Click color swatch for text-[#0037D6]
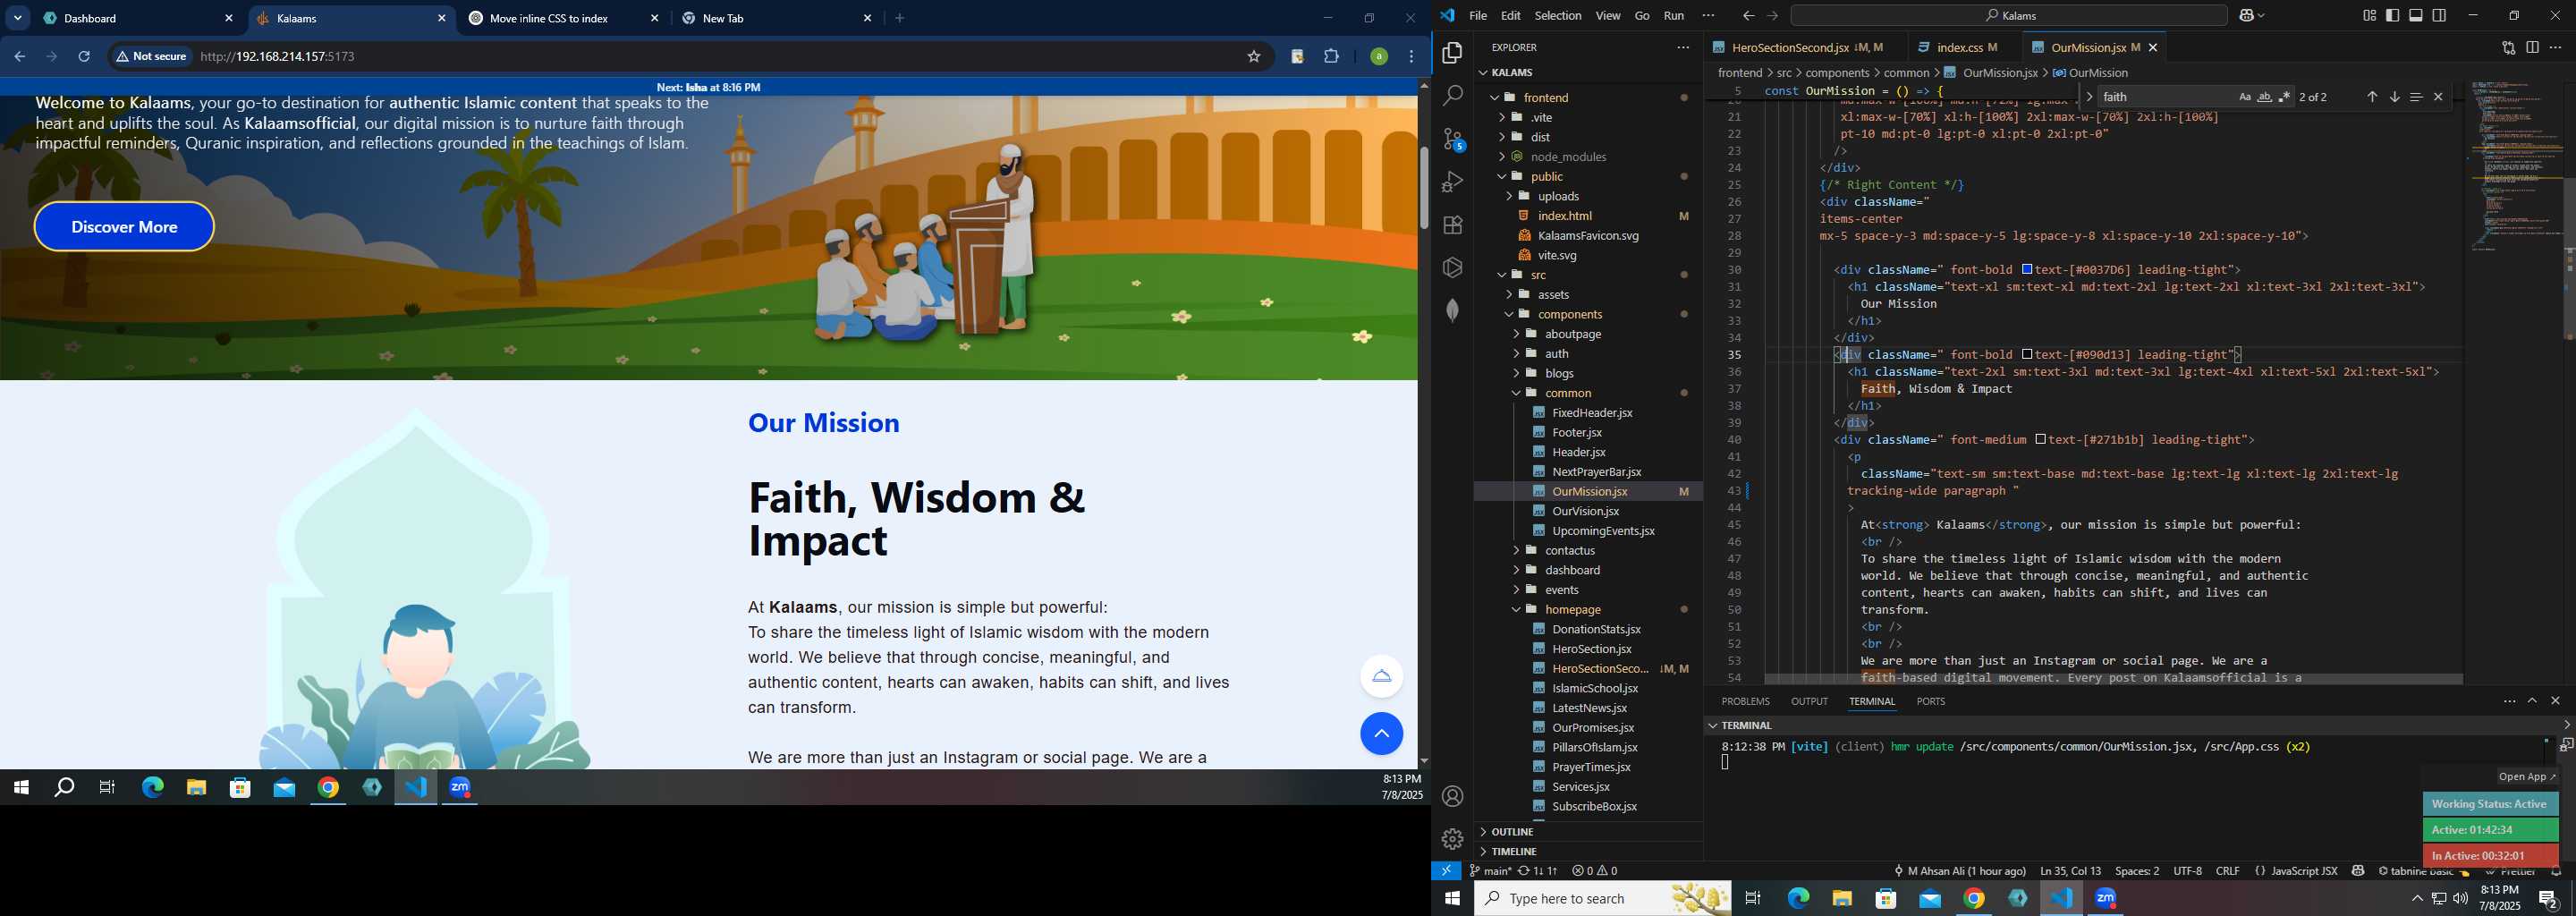This screenshot has height=916, width=2576. (x=2027, y=270)
